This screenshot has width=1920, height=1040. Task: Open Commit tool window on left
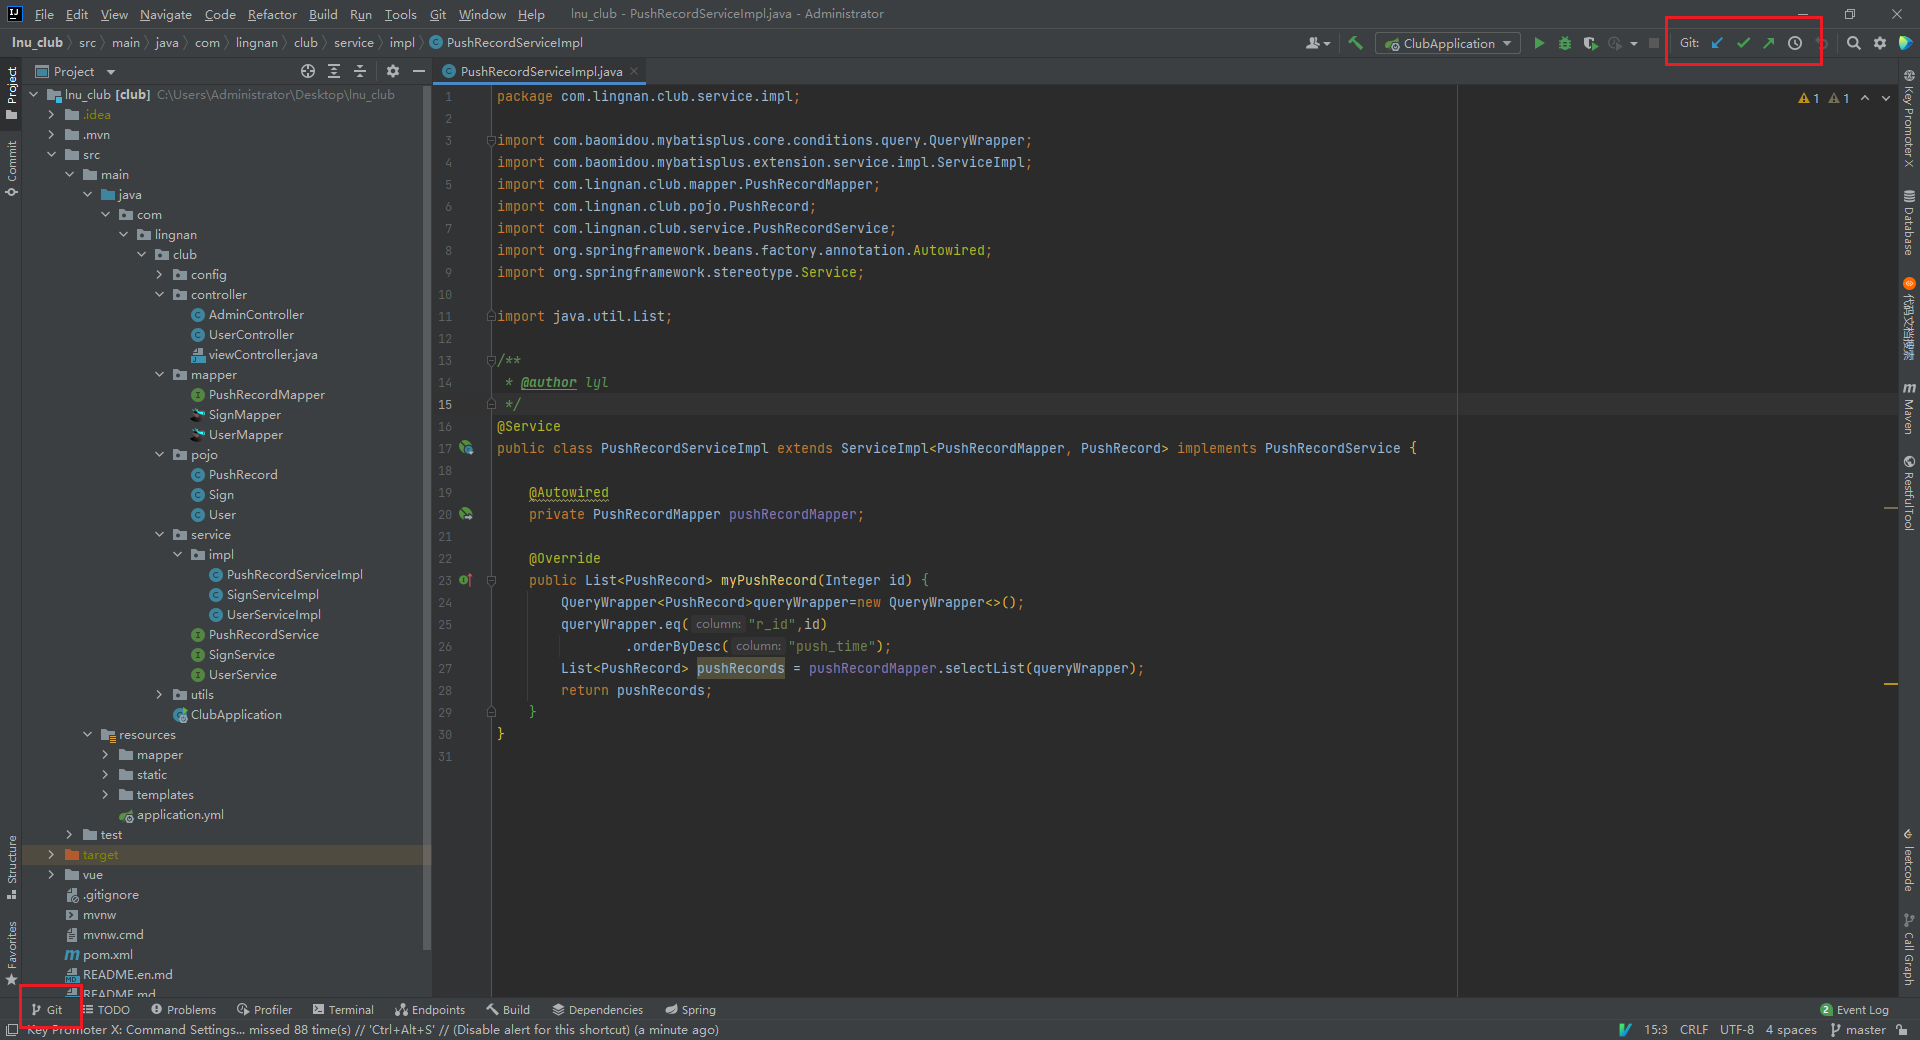coord(12,168)
